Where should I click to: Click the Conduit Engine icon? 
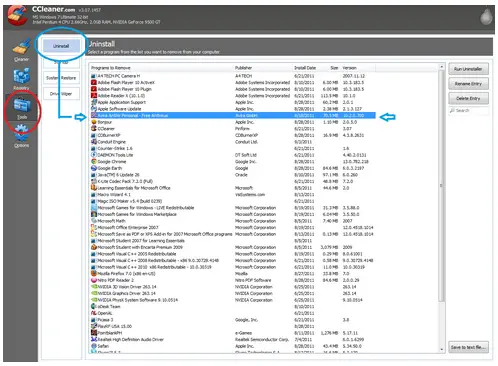click(94, 142)
